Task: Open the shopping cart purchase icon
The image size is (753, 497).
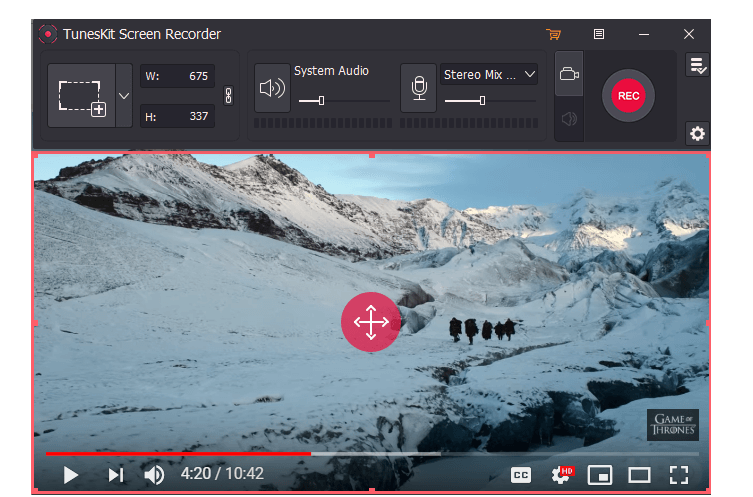Action: click(x=553, y=34)
